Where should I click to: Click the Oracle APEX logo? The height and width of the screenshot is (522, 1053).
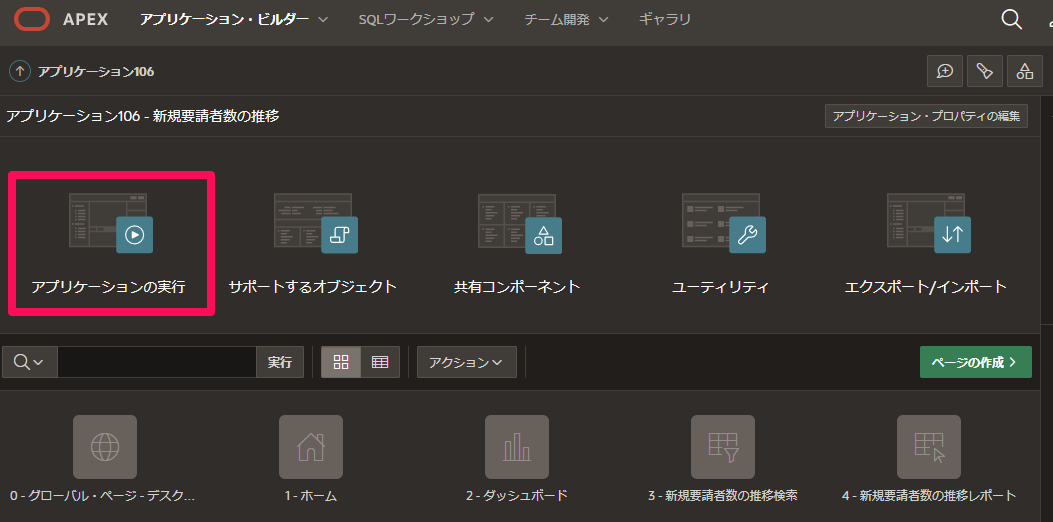click(32, 19)
